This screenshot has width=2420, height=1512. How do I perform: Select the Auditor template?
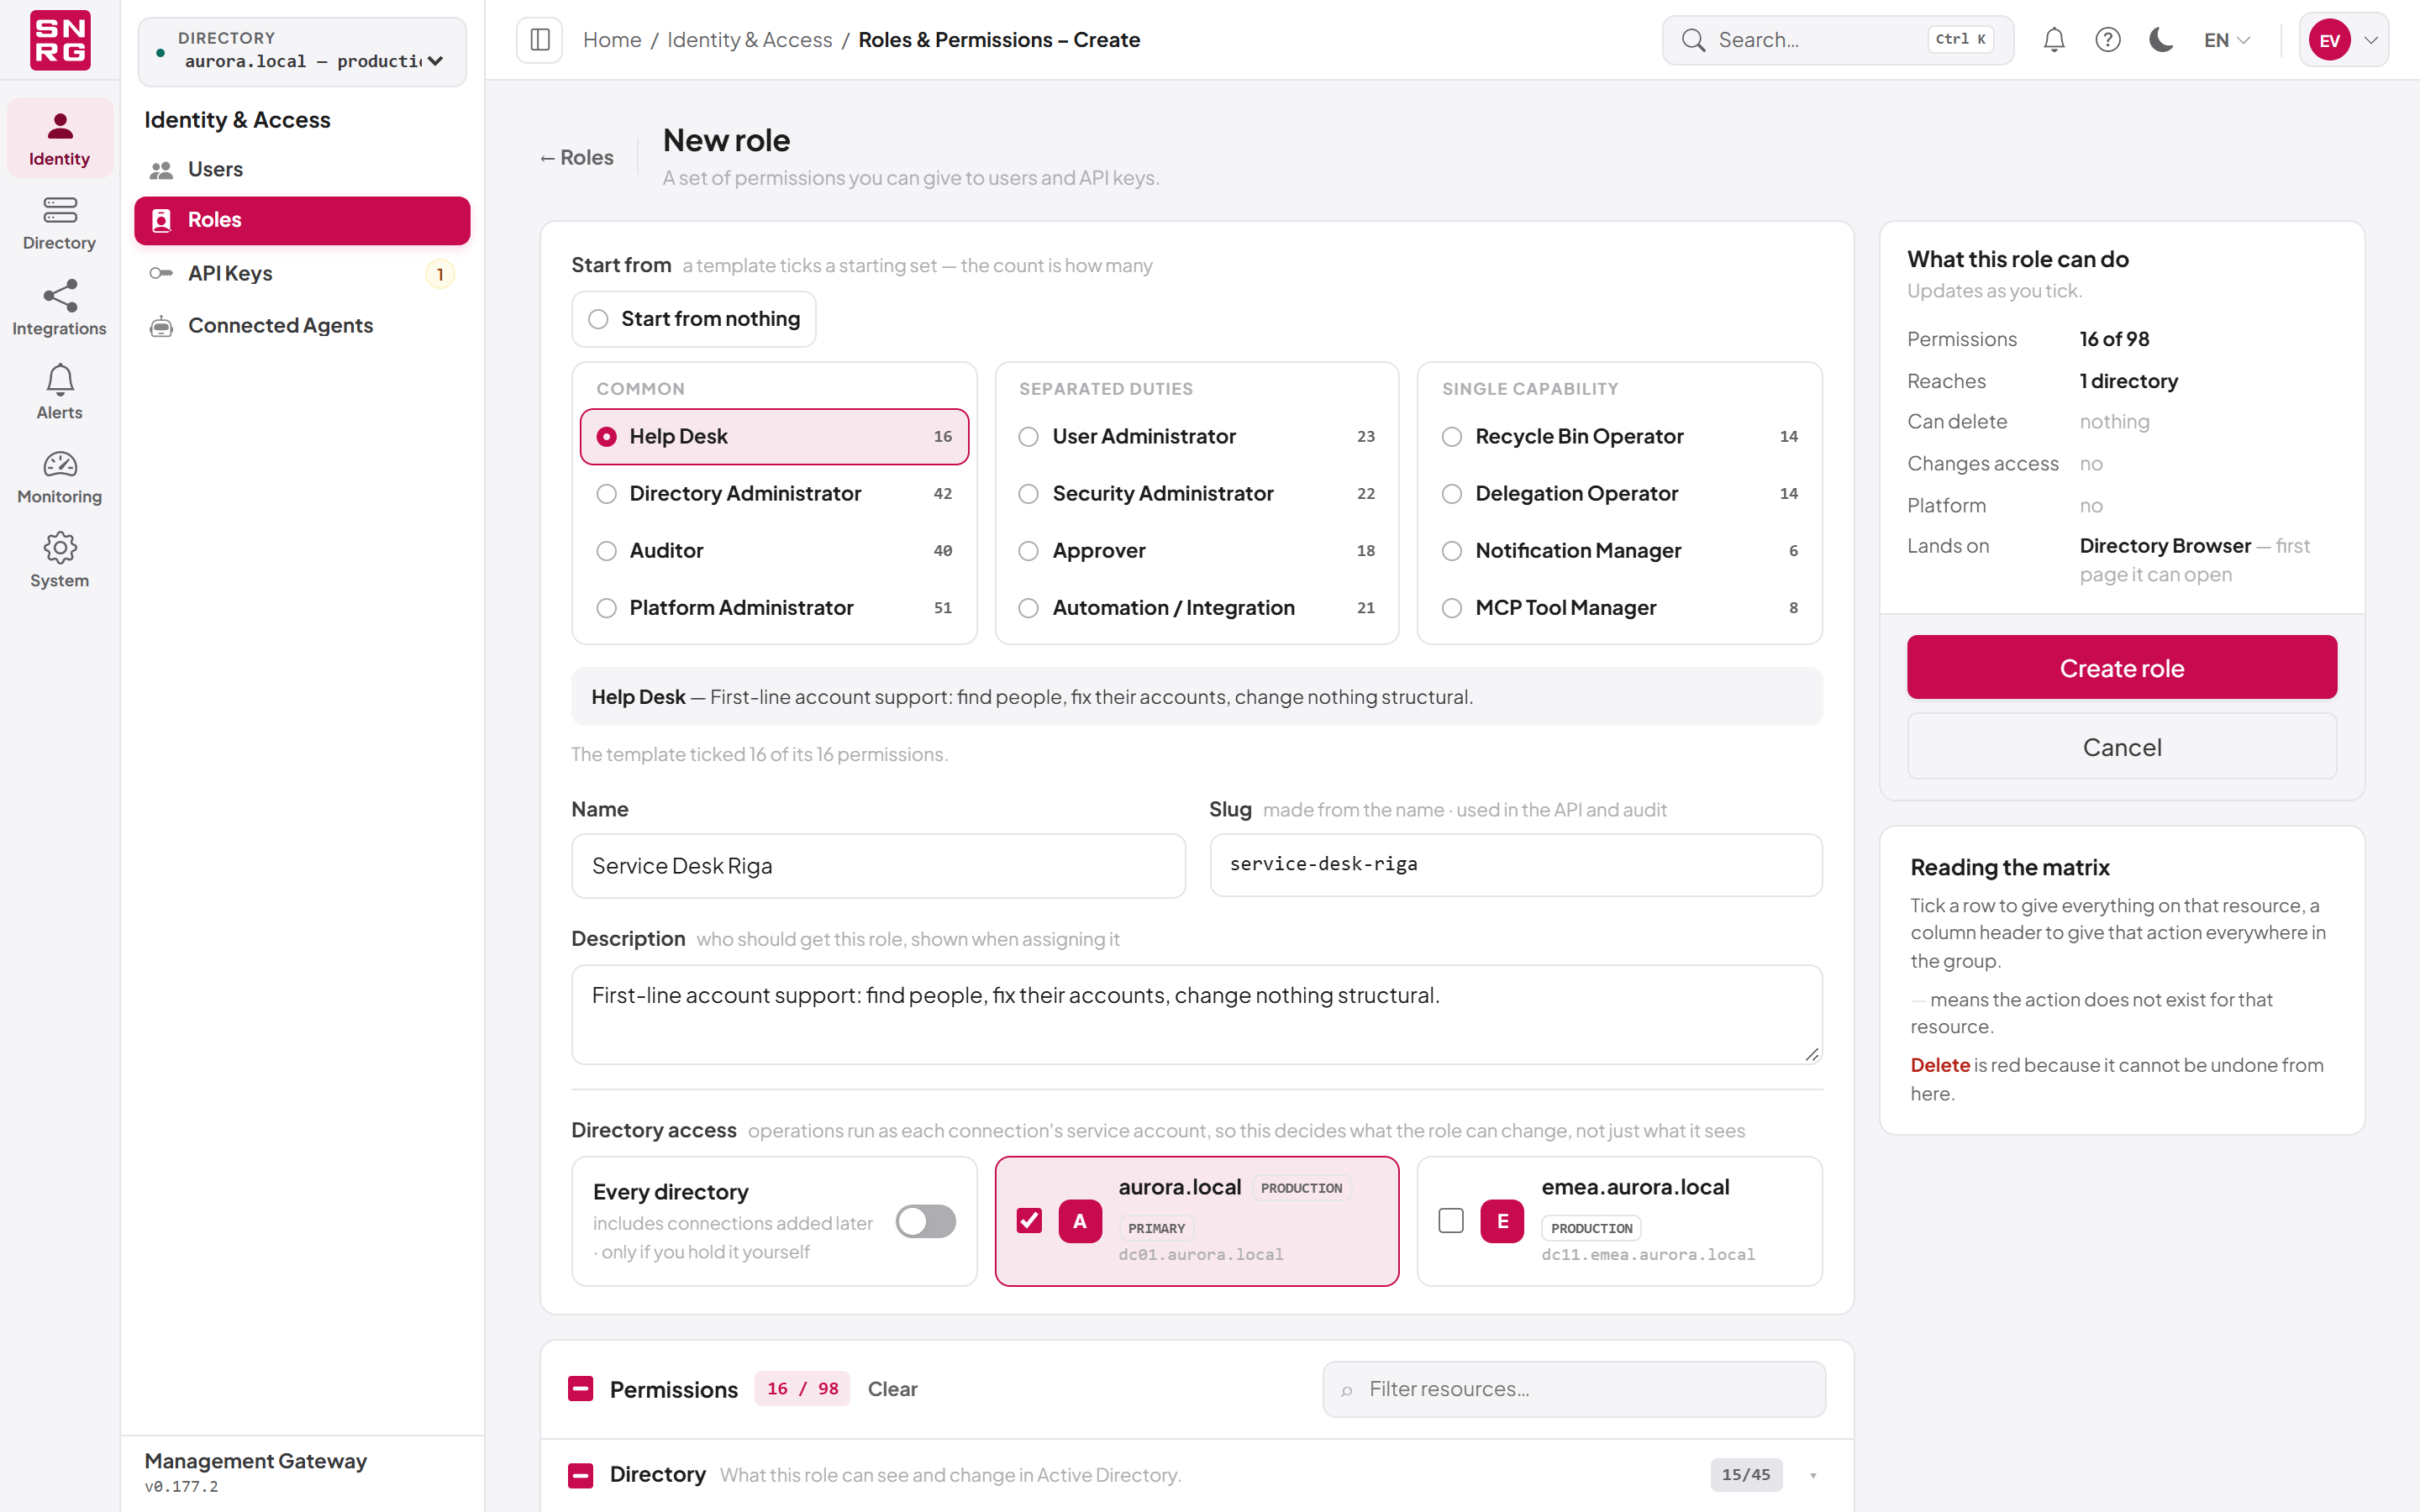click(774, 550)
